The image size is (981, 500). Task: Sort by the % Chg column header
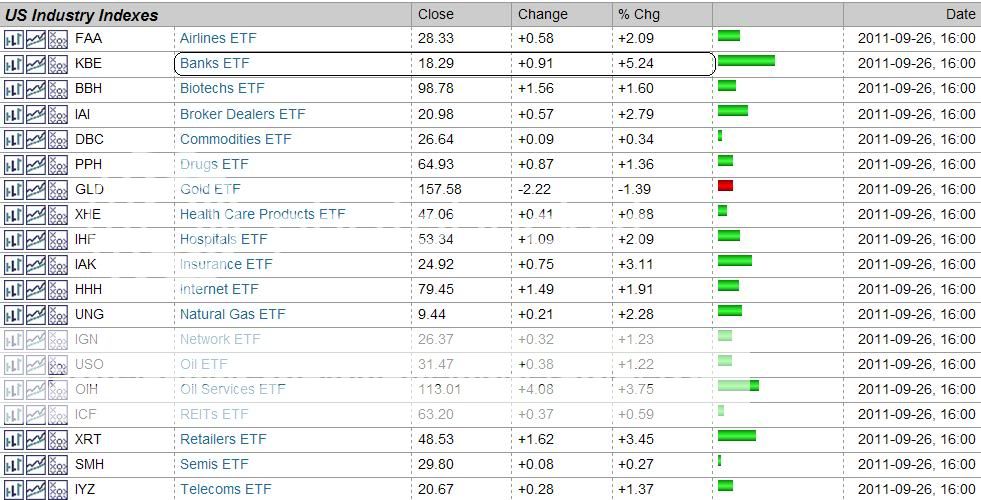(638, 14)
